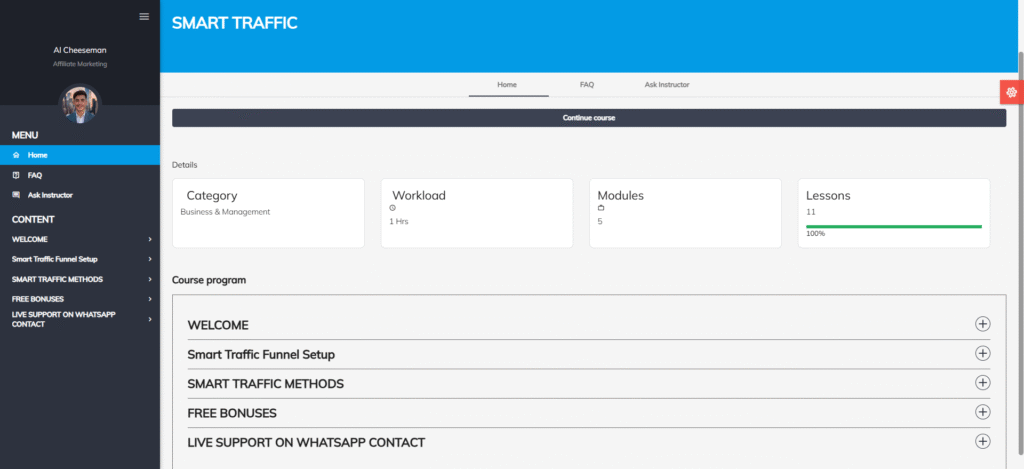The width and height of the screenshot is (1024, 469).
Task: Select FAQ in sidebar menu
Action: [x=80, y=175]
